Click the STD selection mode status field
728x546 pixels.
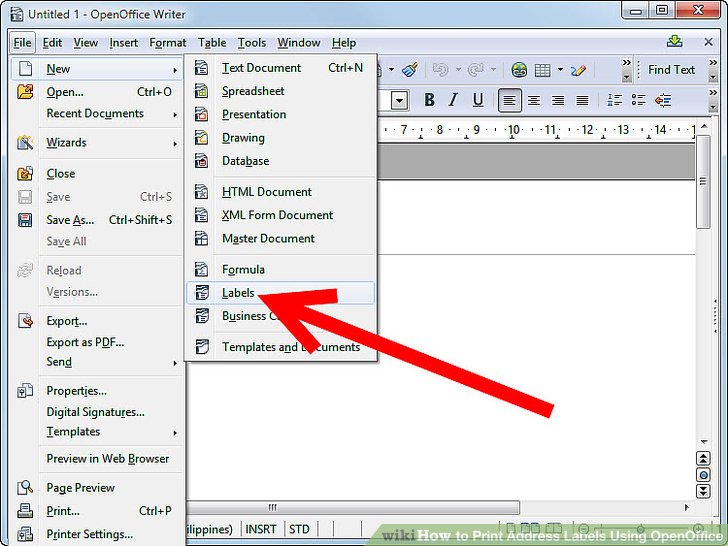tap(299, 529)
